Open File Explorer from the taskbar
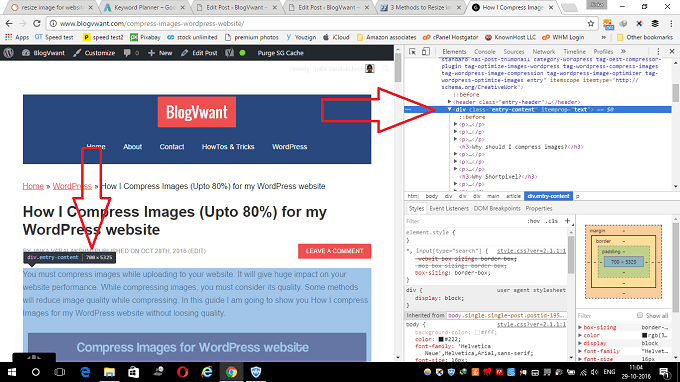This screenshot has width=680, height=382. (x=109, y=372)
